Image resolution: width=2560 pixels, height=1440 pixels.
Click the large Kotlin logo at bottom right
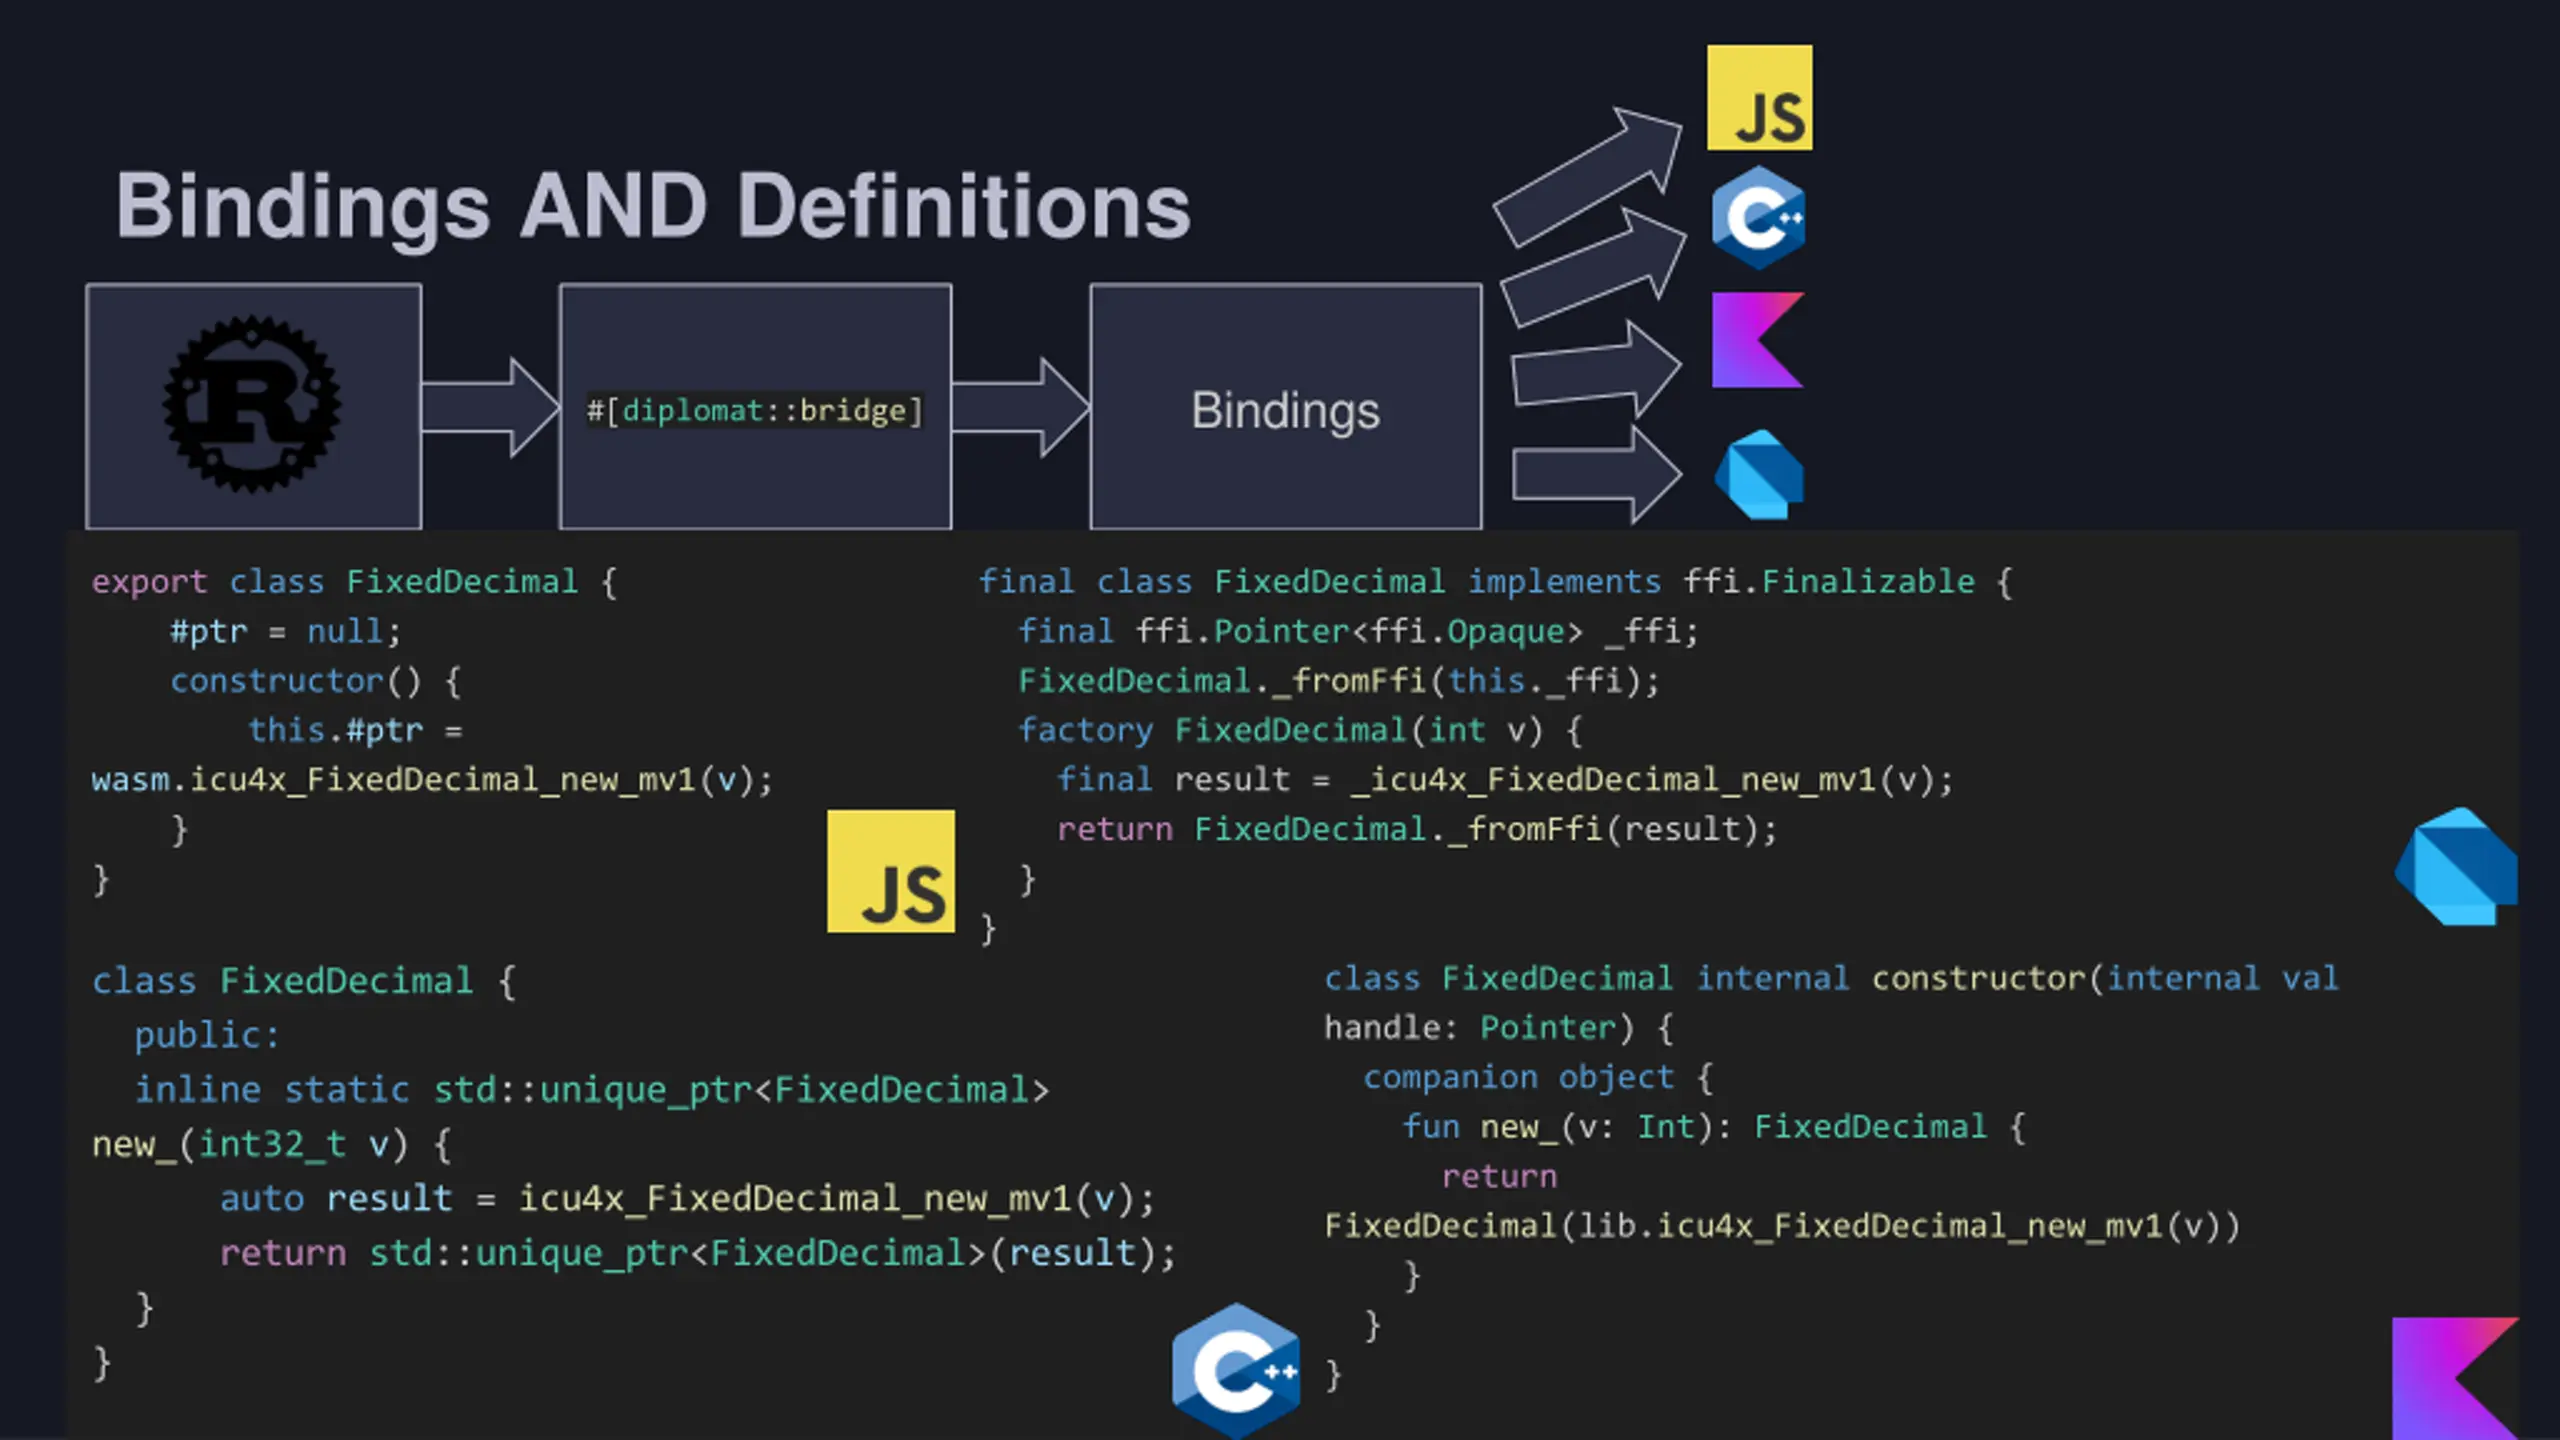point(2455,1379)
